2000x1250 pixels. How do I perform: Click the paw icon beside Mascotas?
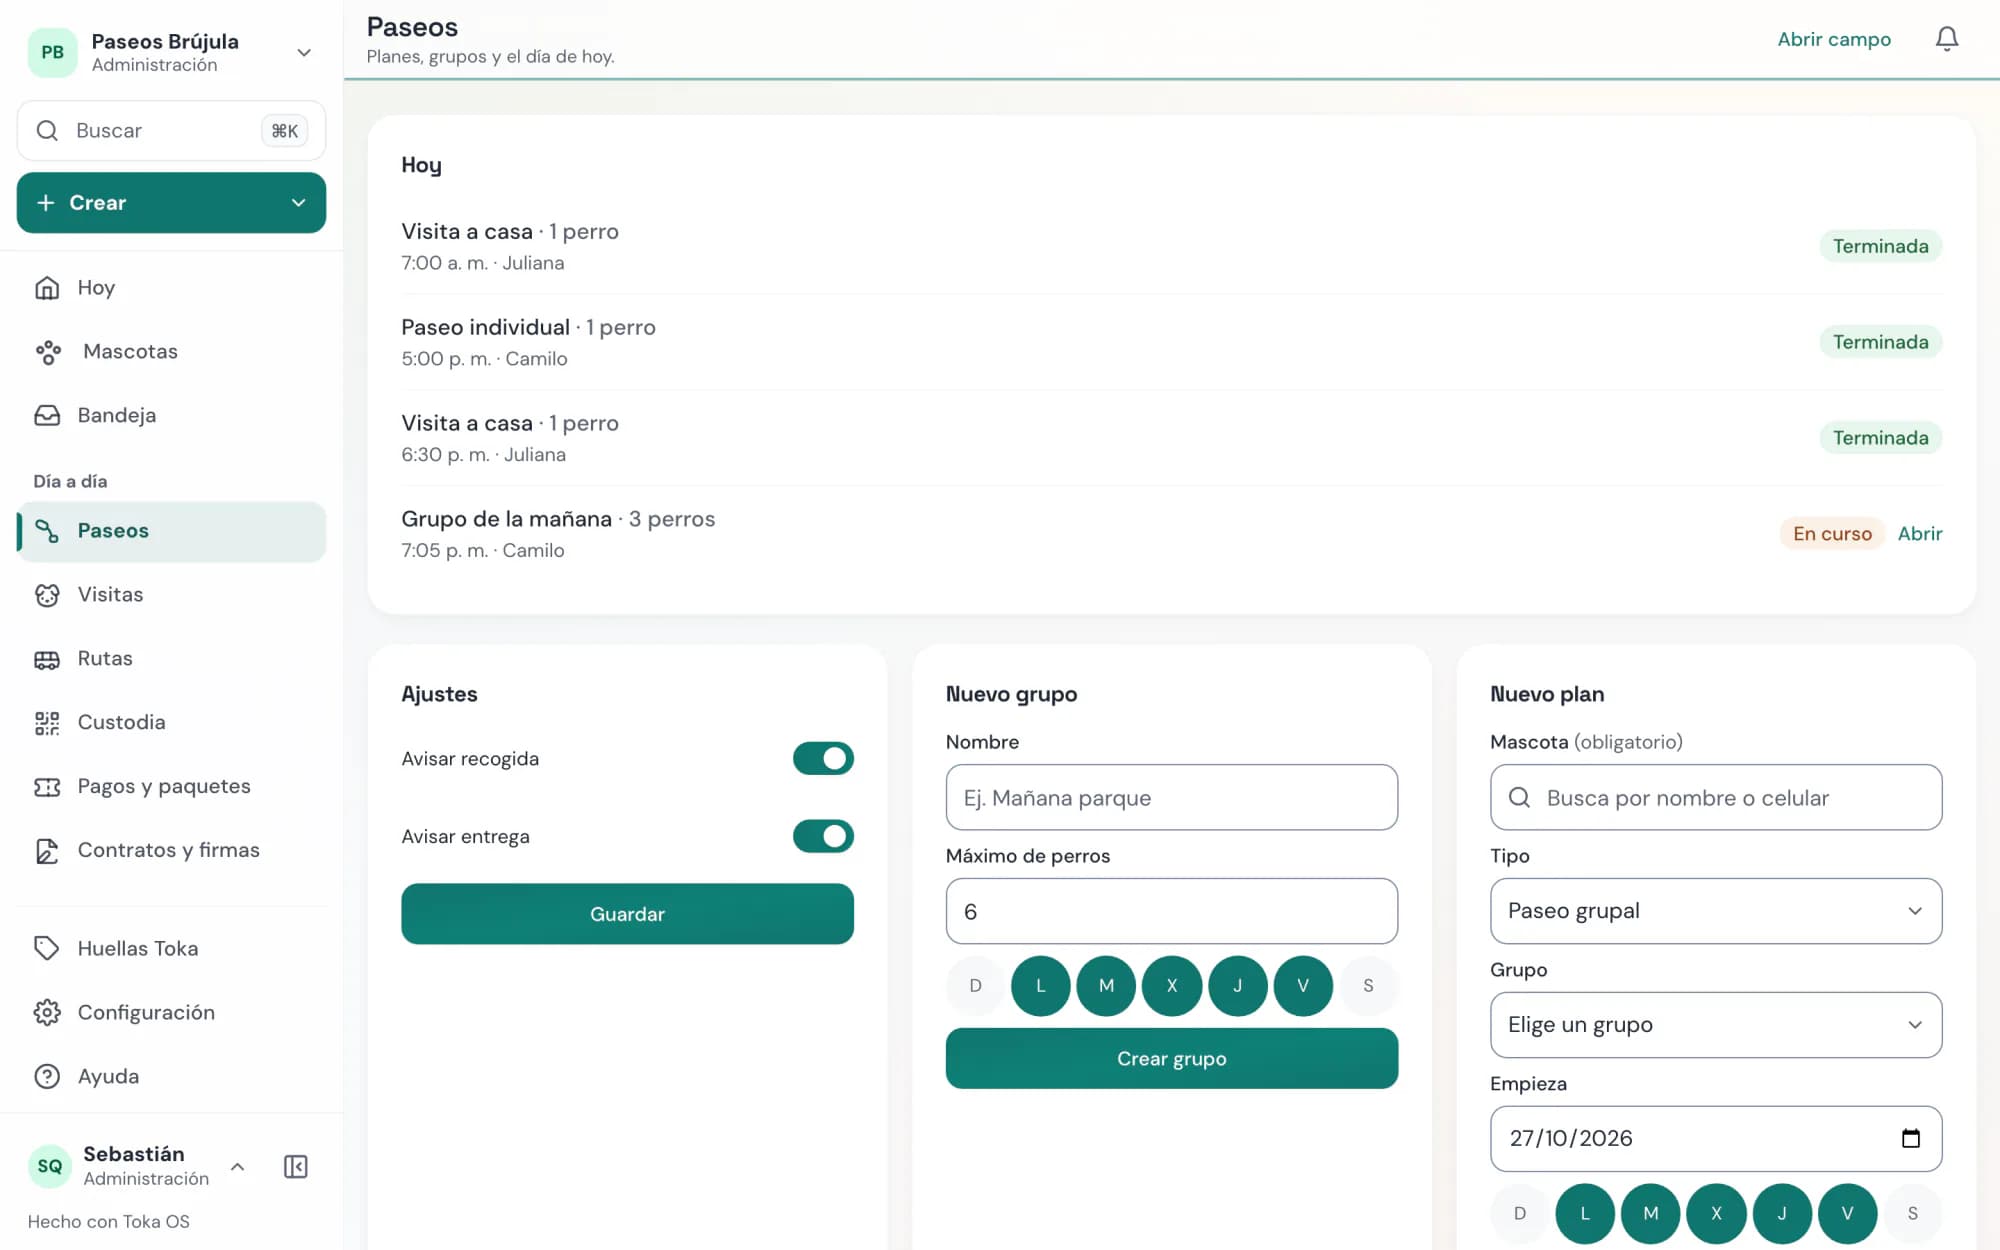click(x=47, y=352)
